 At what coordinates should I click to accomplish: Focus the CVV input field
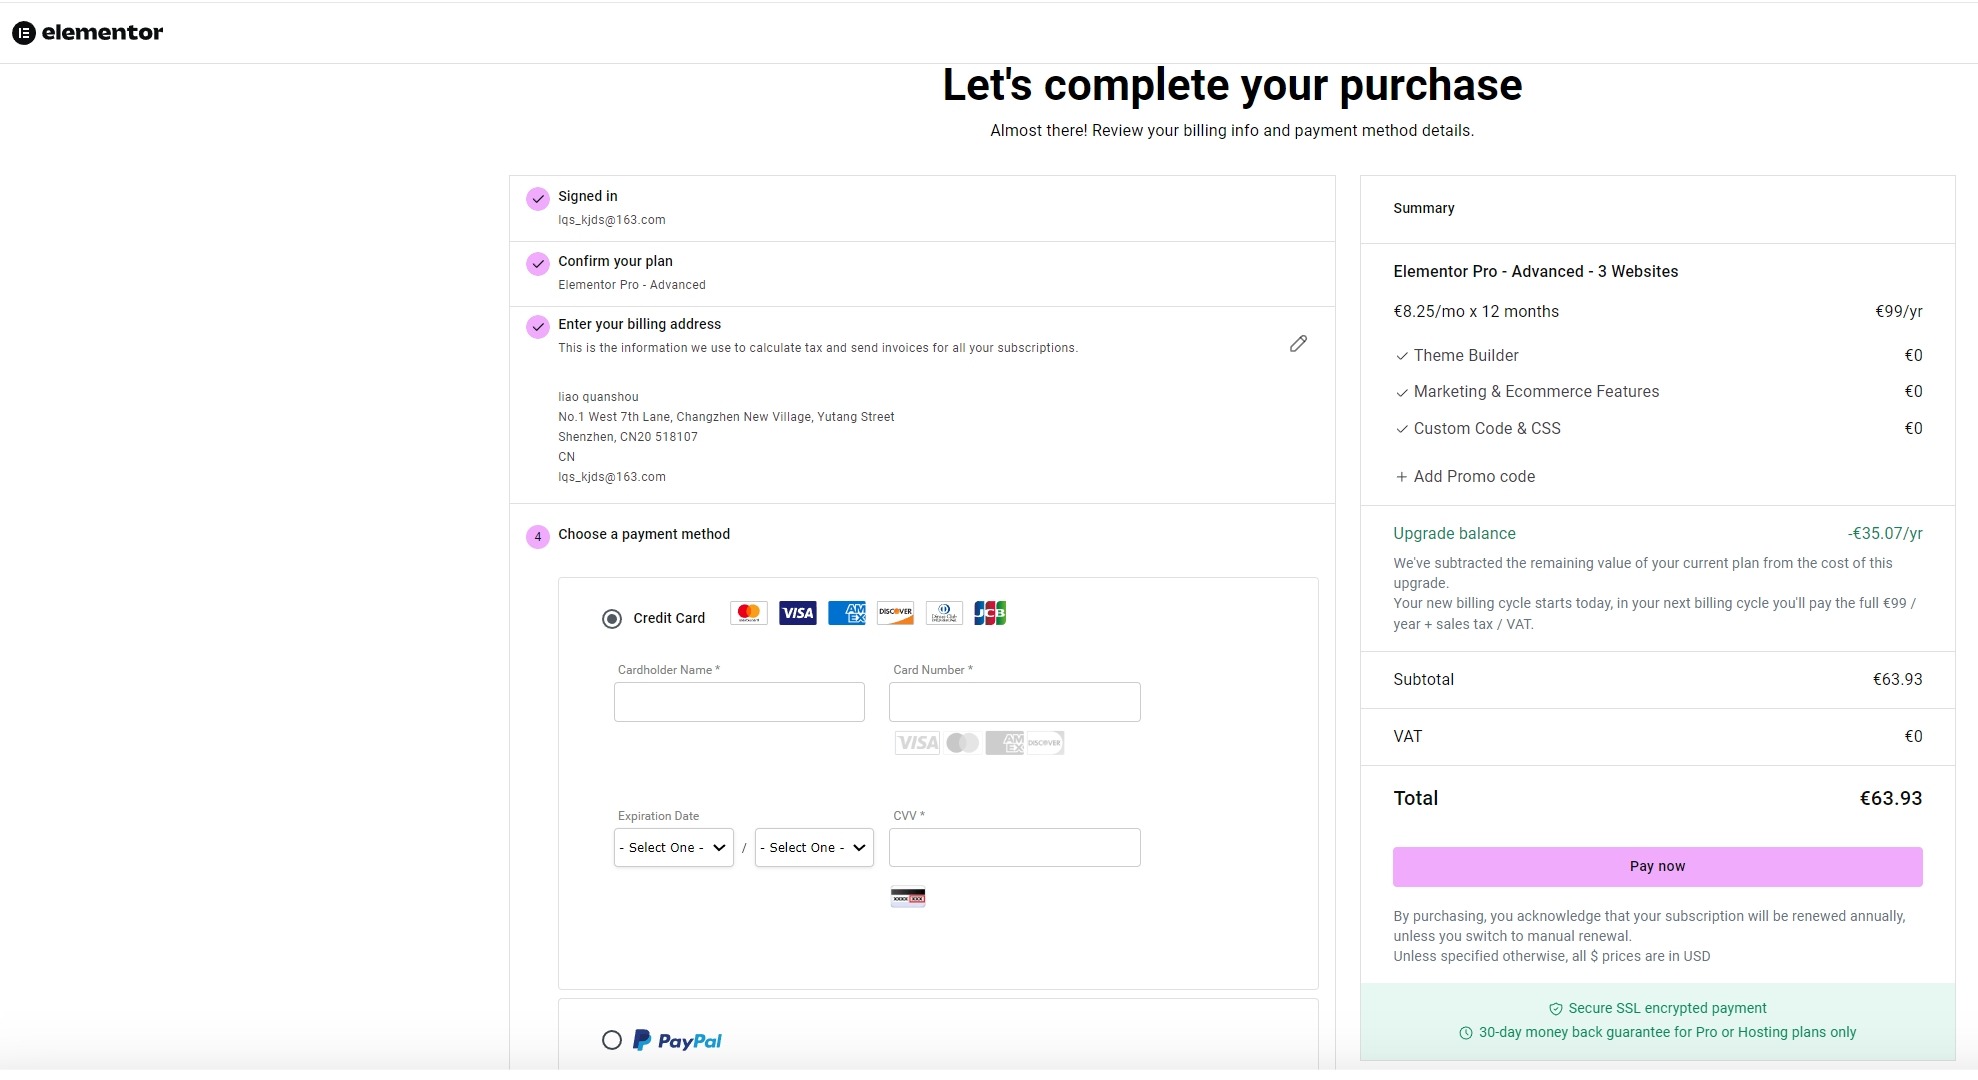click(x=1014, y=848)
